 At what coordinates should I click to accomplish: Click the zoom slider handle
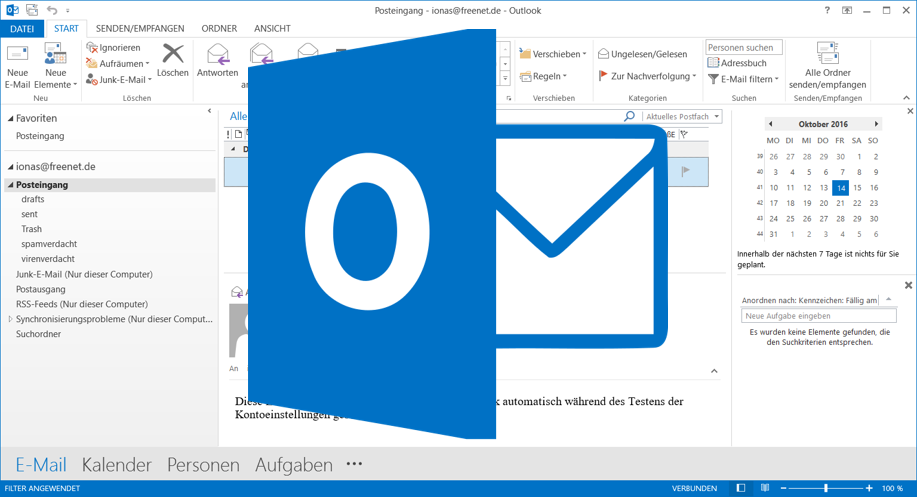[x=826, y=488]
